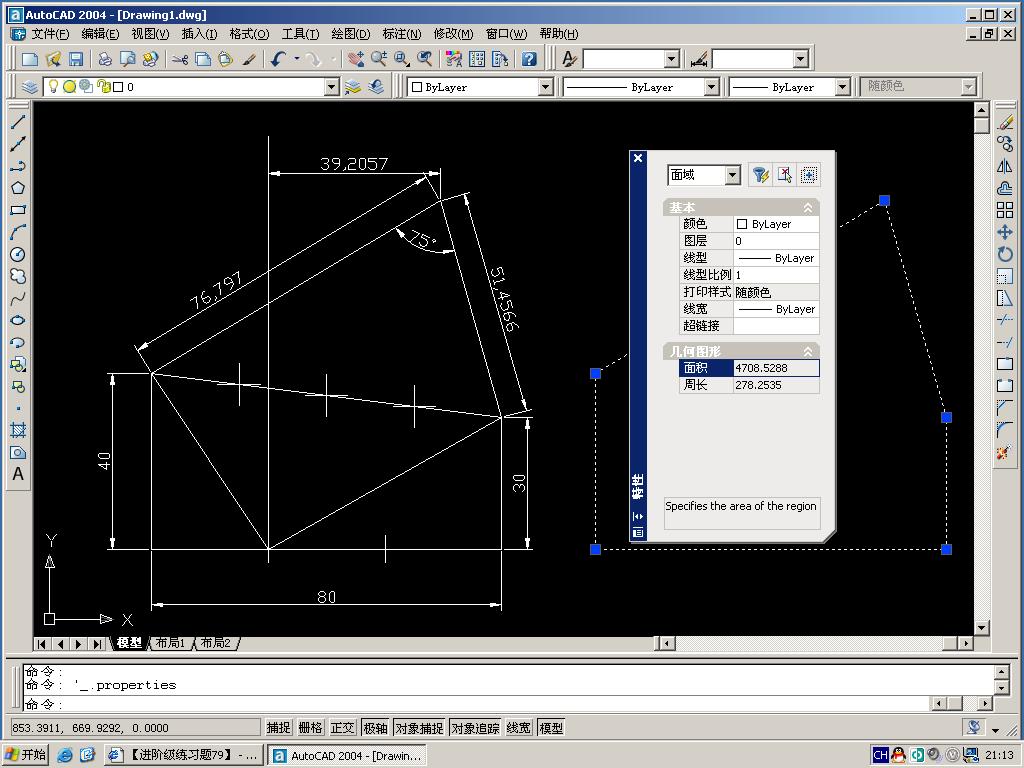
Task: Click the Save floppy disk icon
Action: point(76,59)
